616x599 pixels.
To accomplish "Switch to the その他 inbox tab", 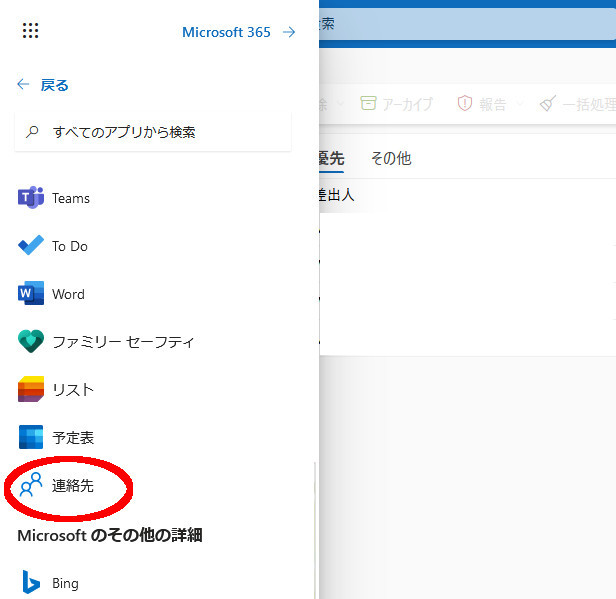I will [x=390, y=158].
